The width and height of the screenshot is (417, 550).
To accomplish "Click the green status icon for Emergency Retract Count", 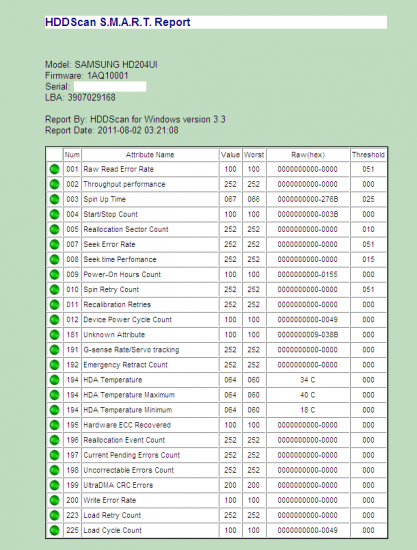I will coord(54,365).
